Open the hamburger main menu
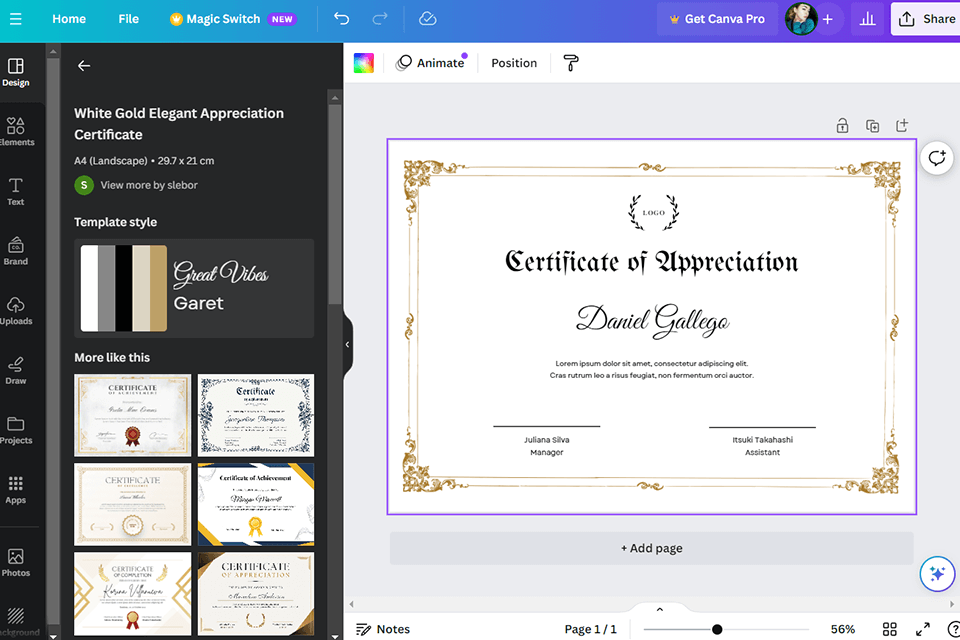The image size is (960, 640). pyautogui.click(x=15, y=19)
